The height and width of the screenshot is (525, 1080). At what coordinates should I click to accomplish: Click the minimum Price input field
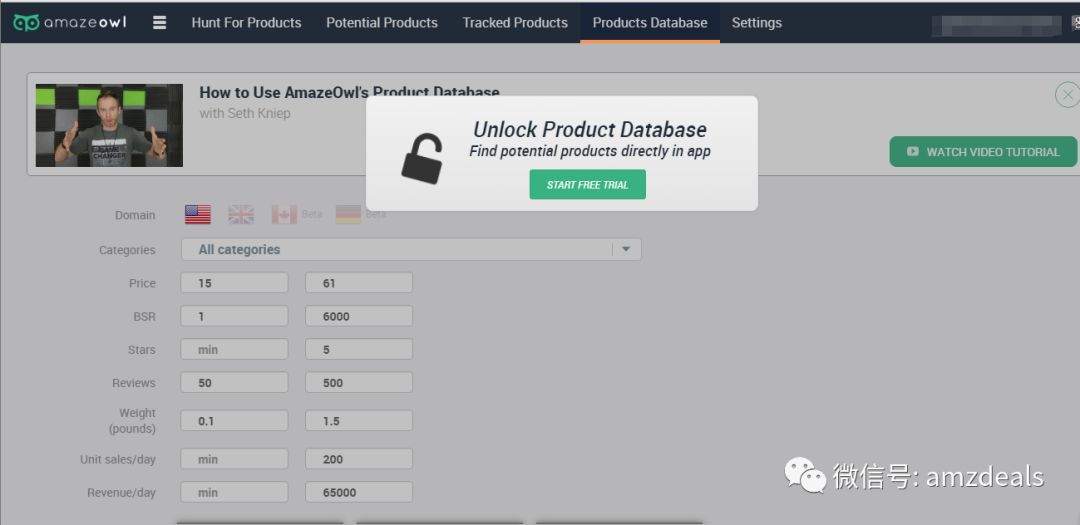tap(234, 283)
